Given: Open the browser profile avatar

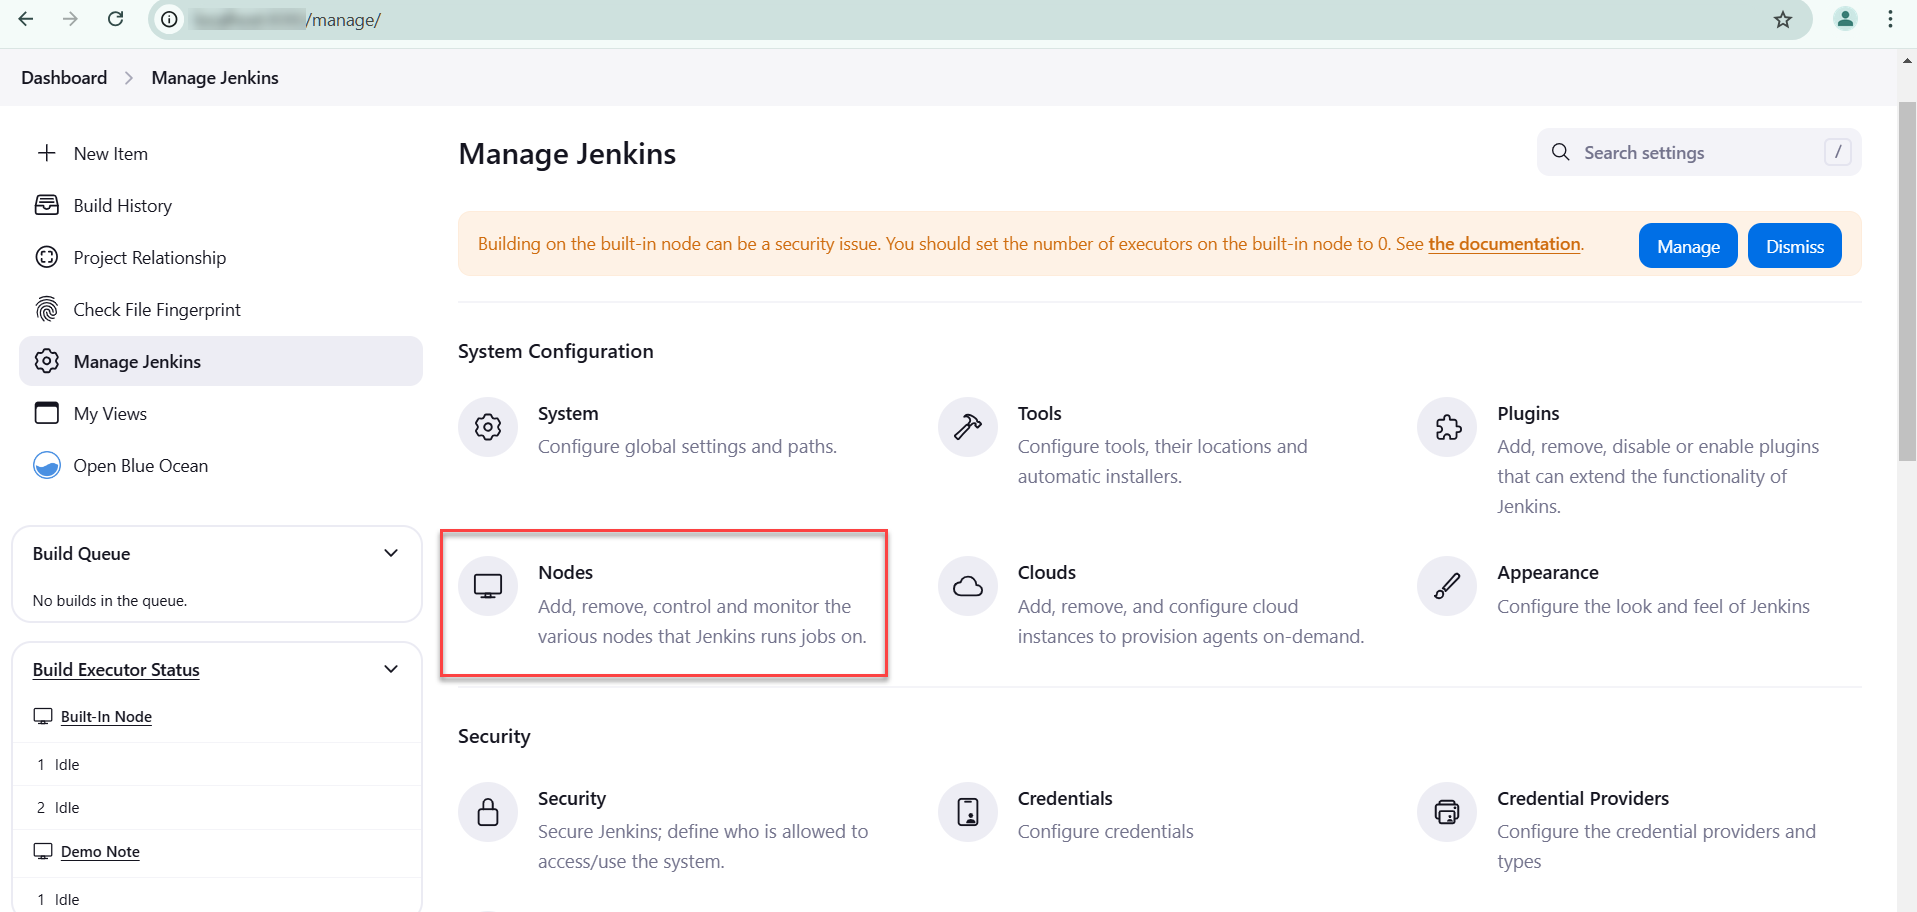Looking at the screenshot, I should [1845, 19].
